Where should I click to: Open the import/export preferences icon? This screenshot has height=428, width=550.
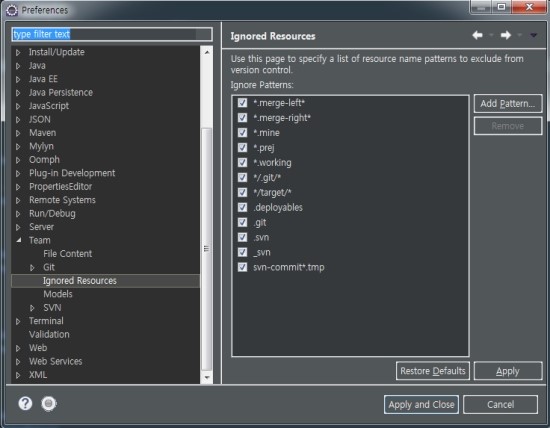click(x=49, y=403)
